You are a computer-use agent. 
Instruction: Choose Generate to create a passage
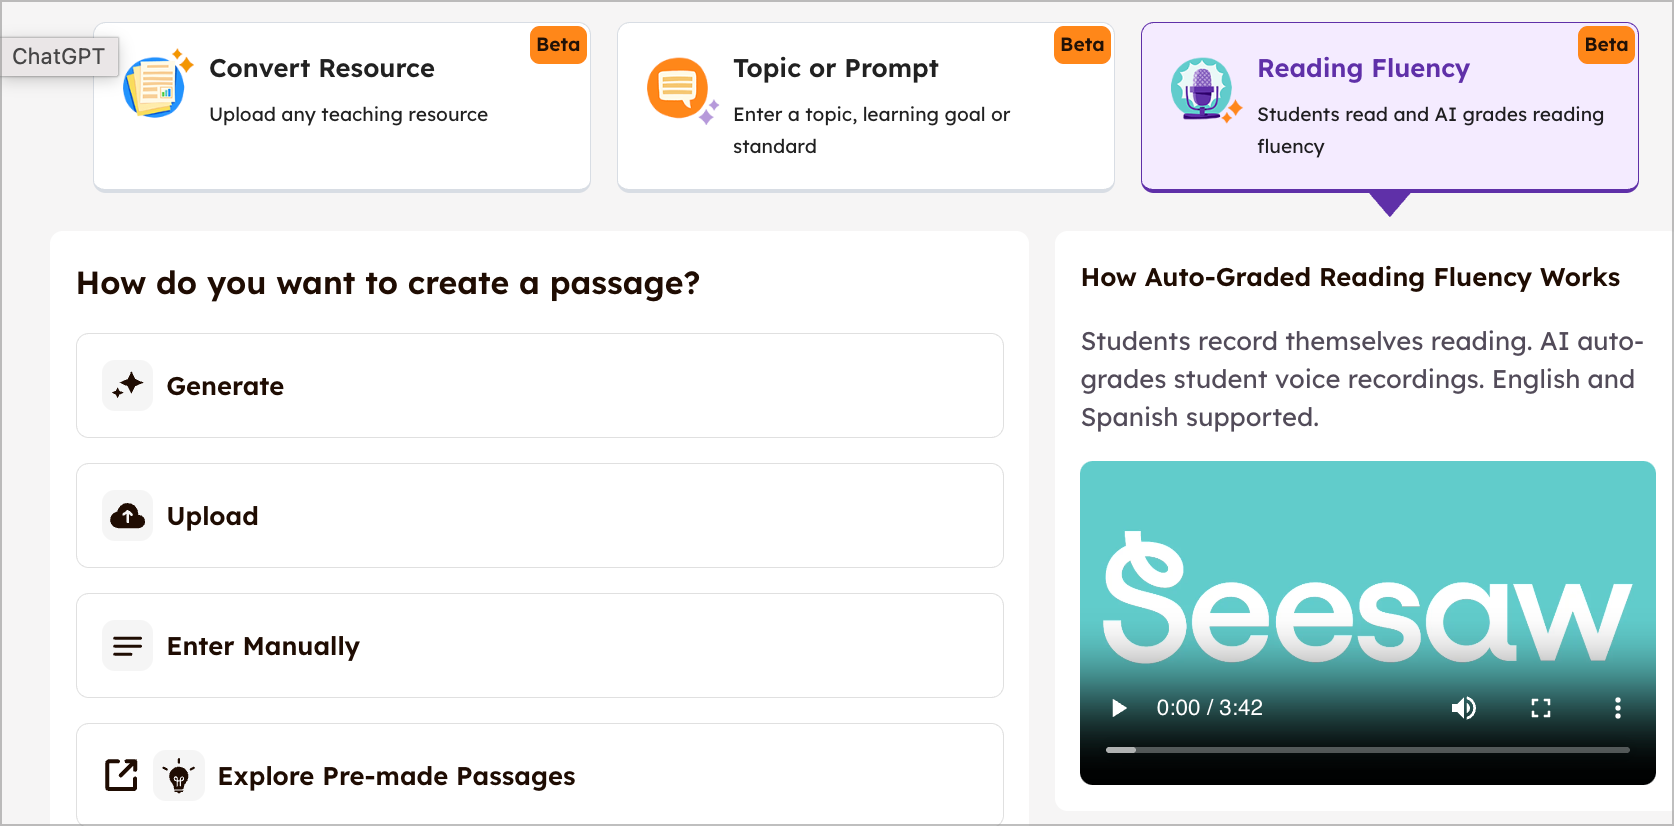pyautogui.click(x=540, y=386)
